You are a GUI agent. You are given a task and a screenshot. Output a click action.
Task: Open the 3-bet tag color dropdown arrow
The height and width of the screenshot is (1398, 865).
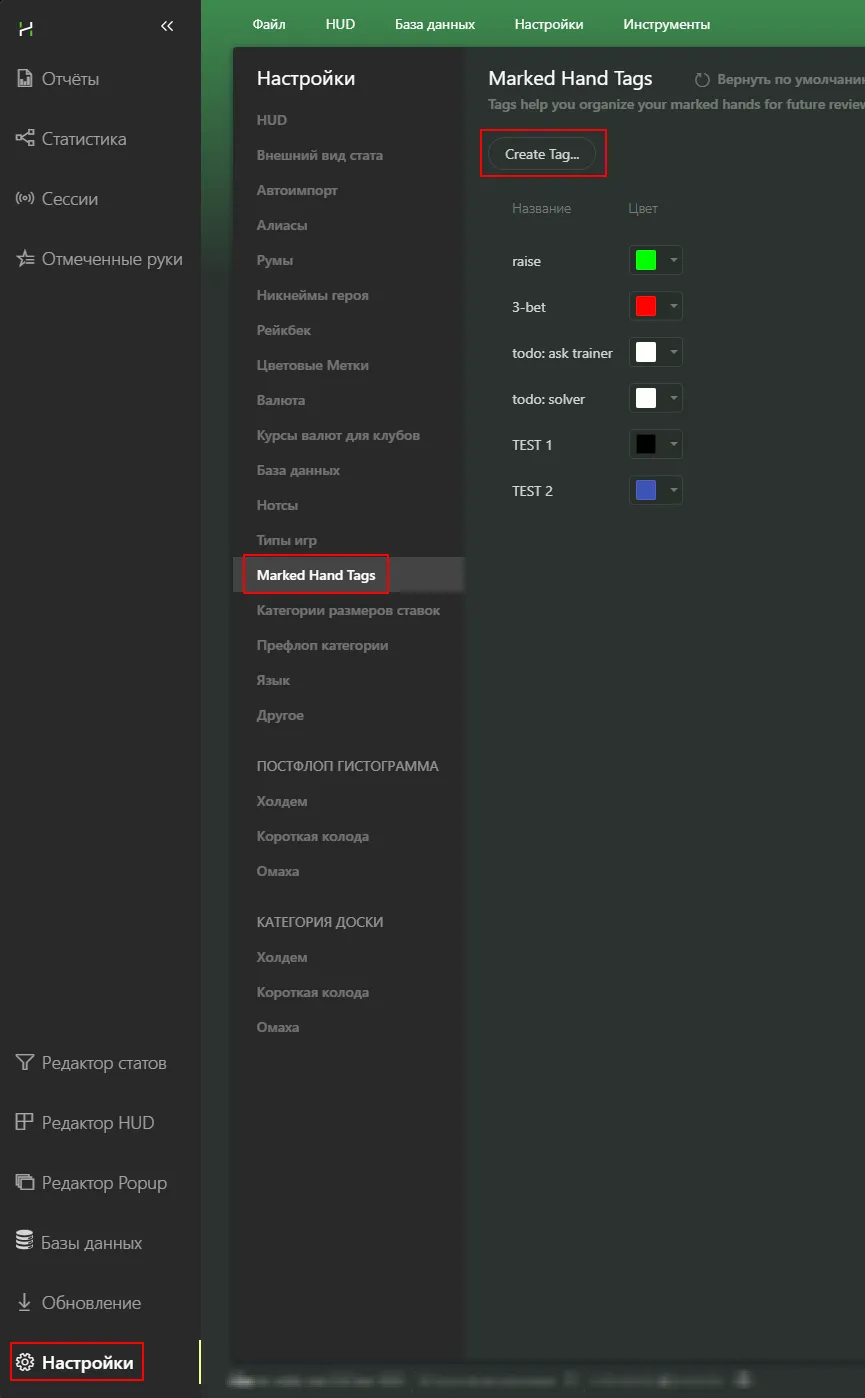coord(674,307)
